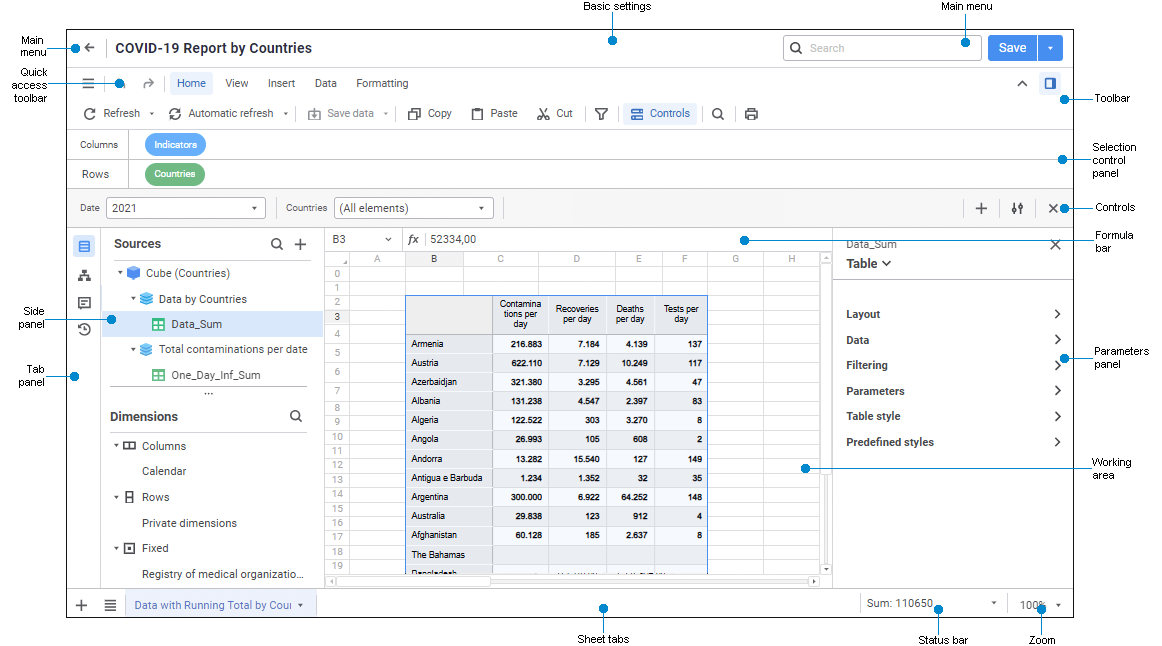Expand the Table style section

tap(952, 416)
